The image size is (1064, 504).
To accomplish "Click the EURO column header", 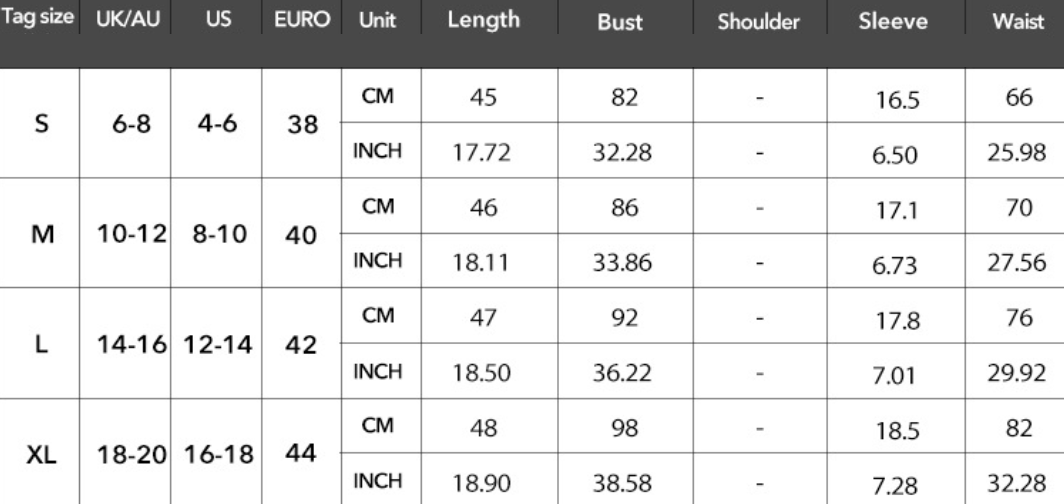I will click(x=303, y=19).
